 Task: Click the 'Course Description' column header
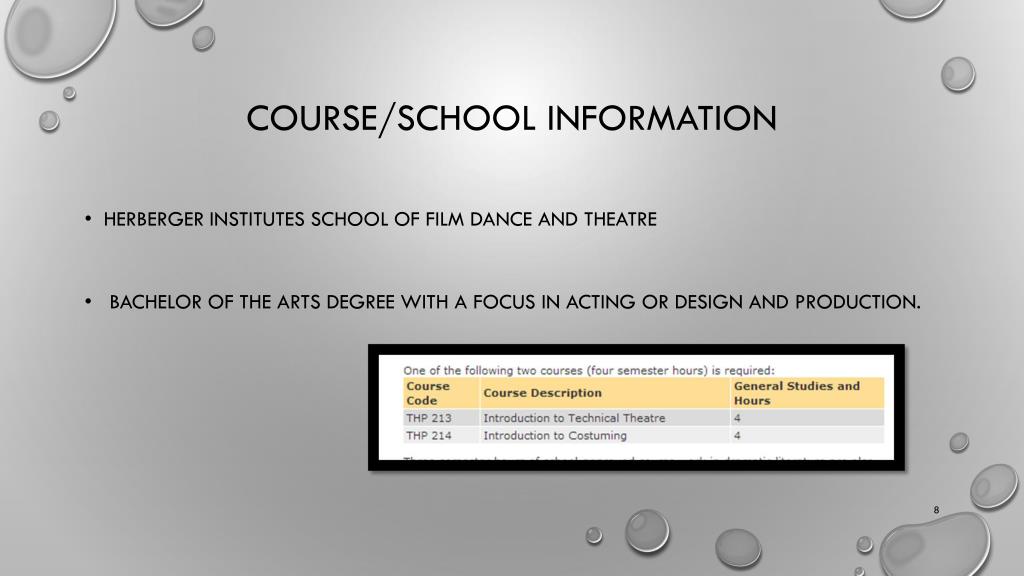coord(605,393)
